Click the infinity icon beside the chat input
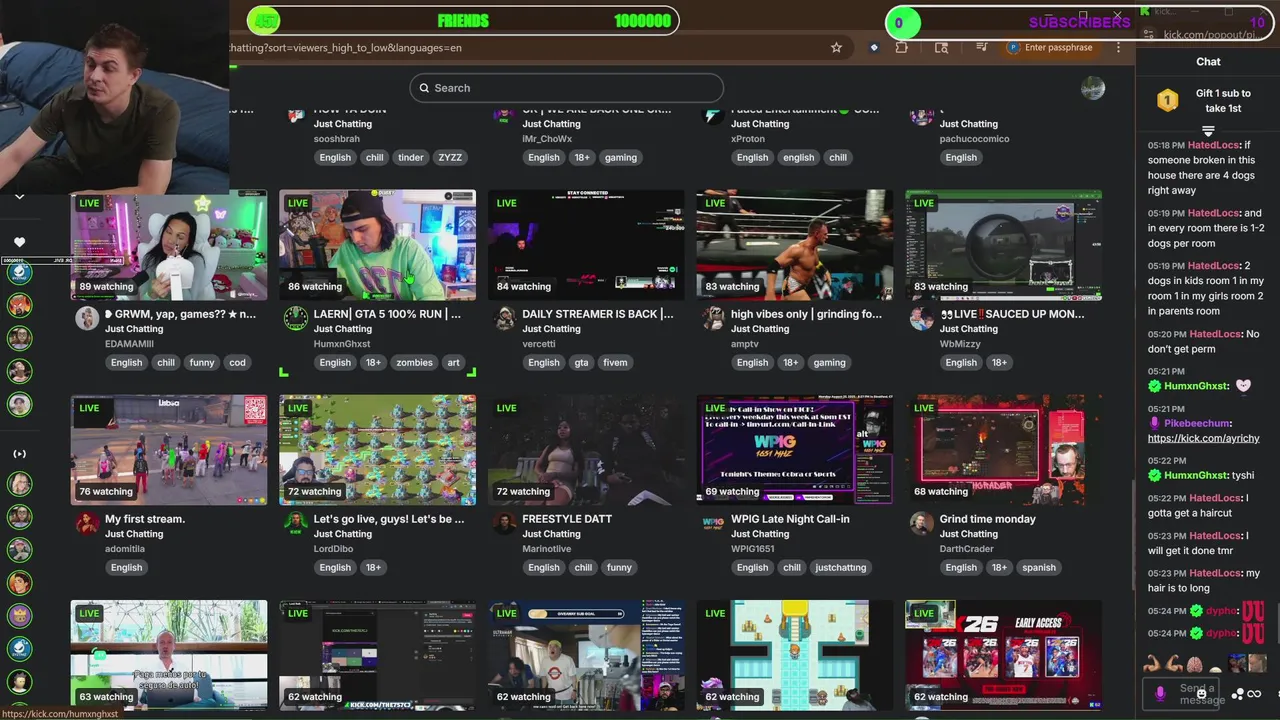The image size is (1280, 720). tap(1254, 694)
